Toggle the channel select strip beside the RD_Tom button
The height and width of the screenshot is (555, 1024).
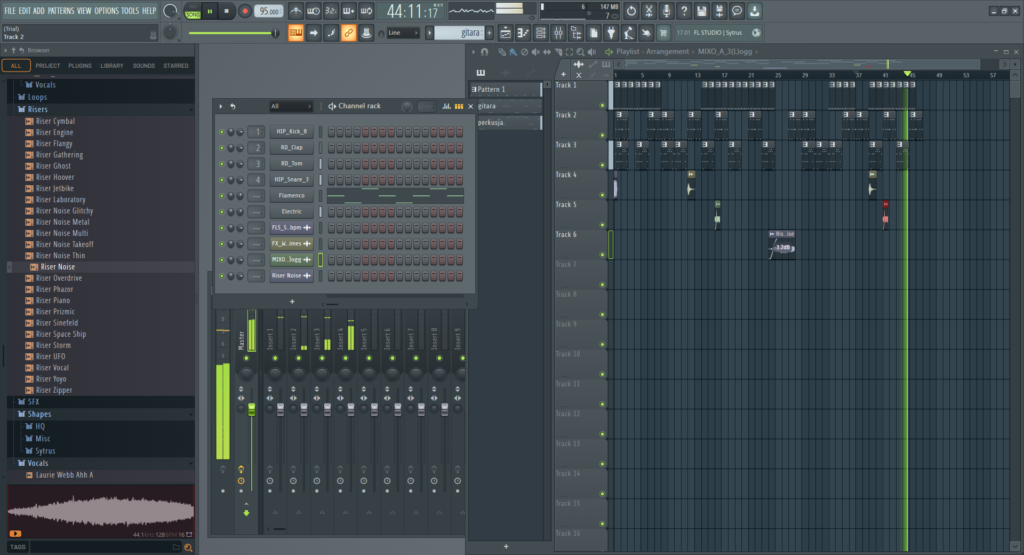[320, 164]
